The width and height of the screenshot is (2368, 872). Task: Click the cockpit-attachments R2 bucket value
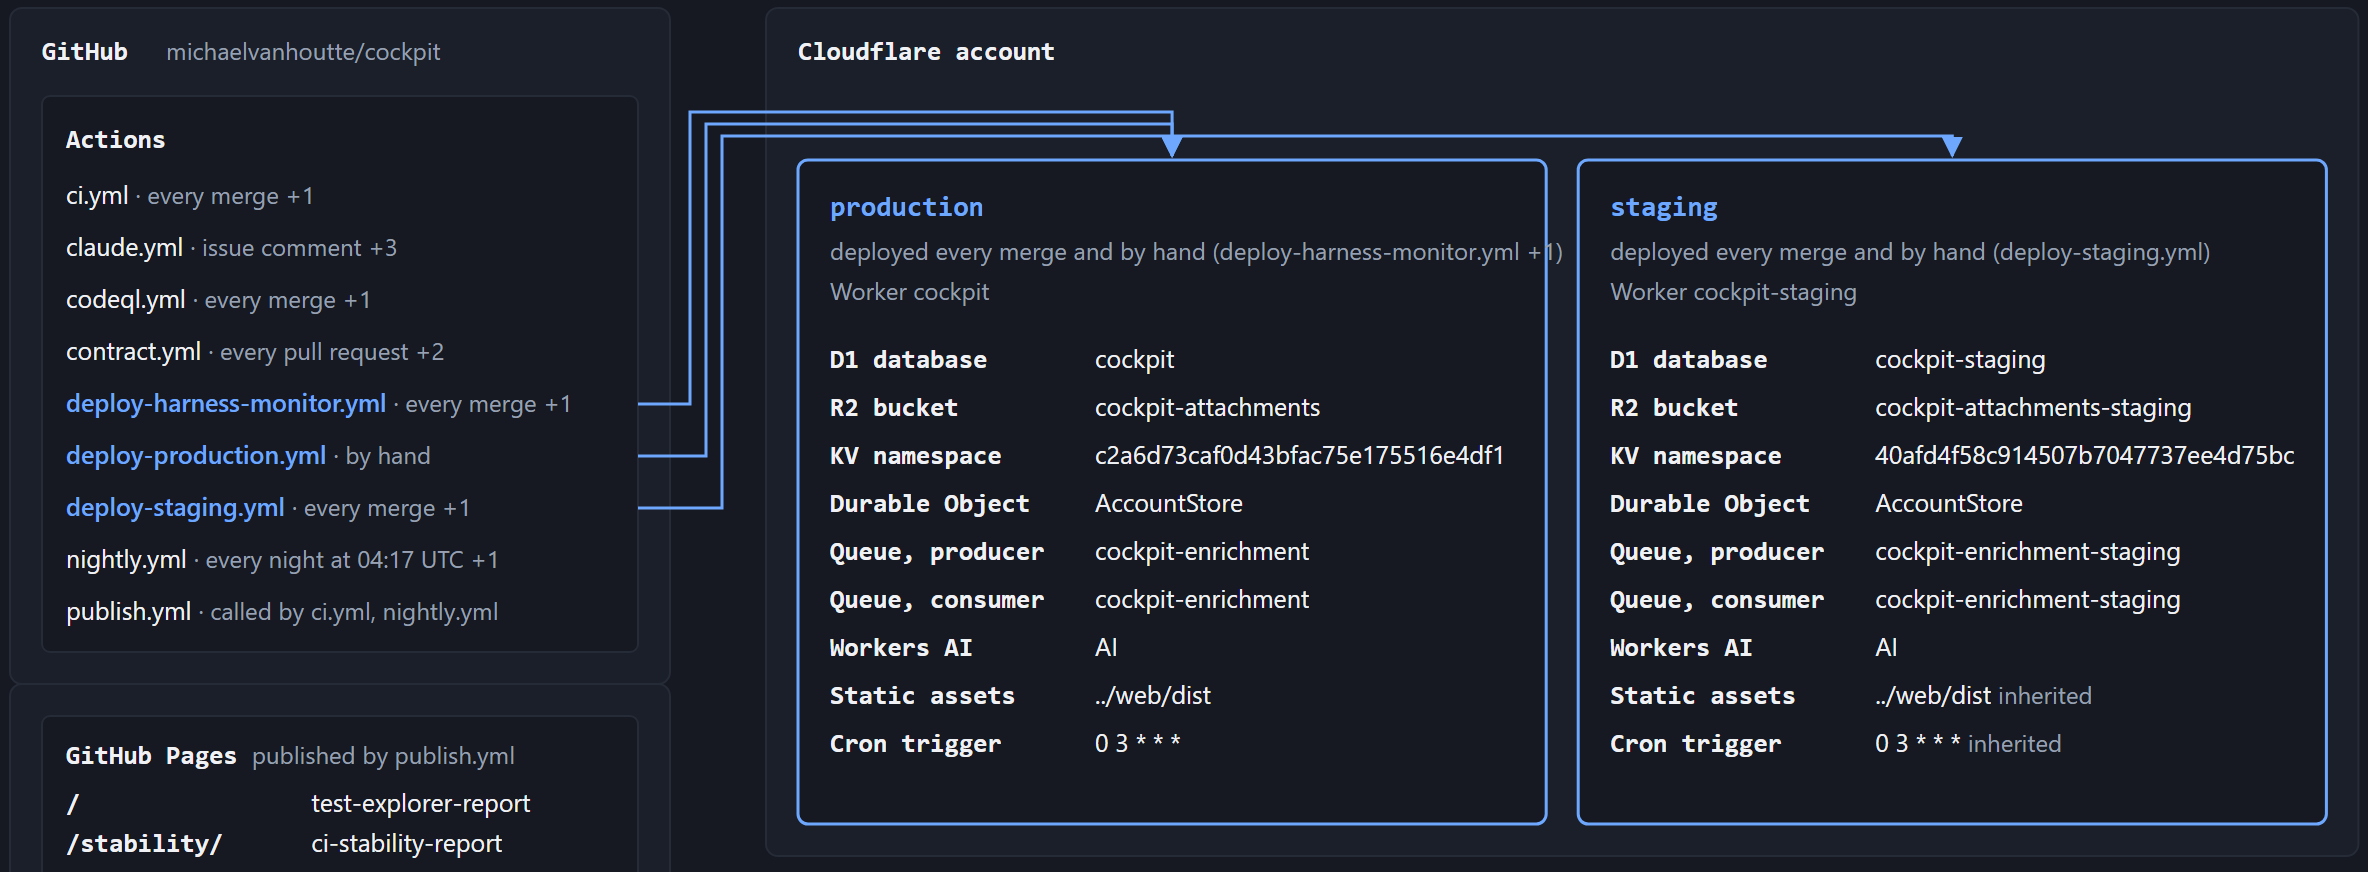coord(1207,408)
